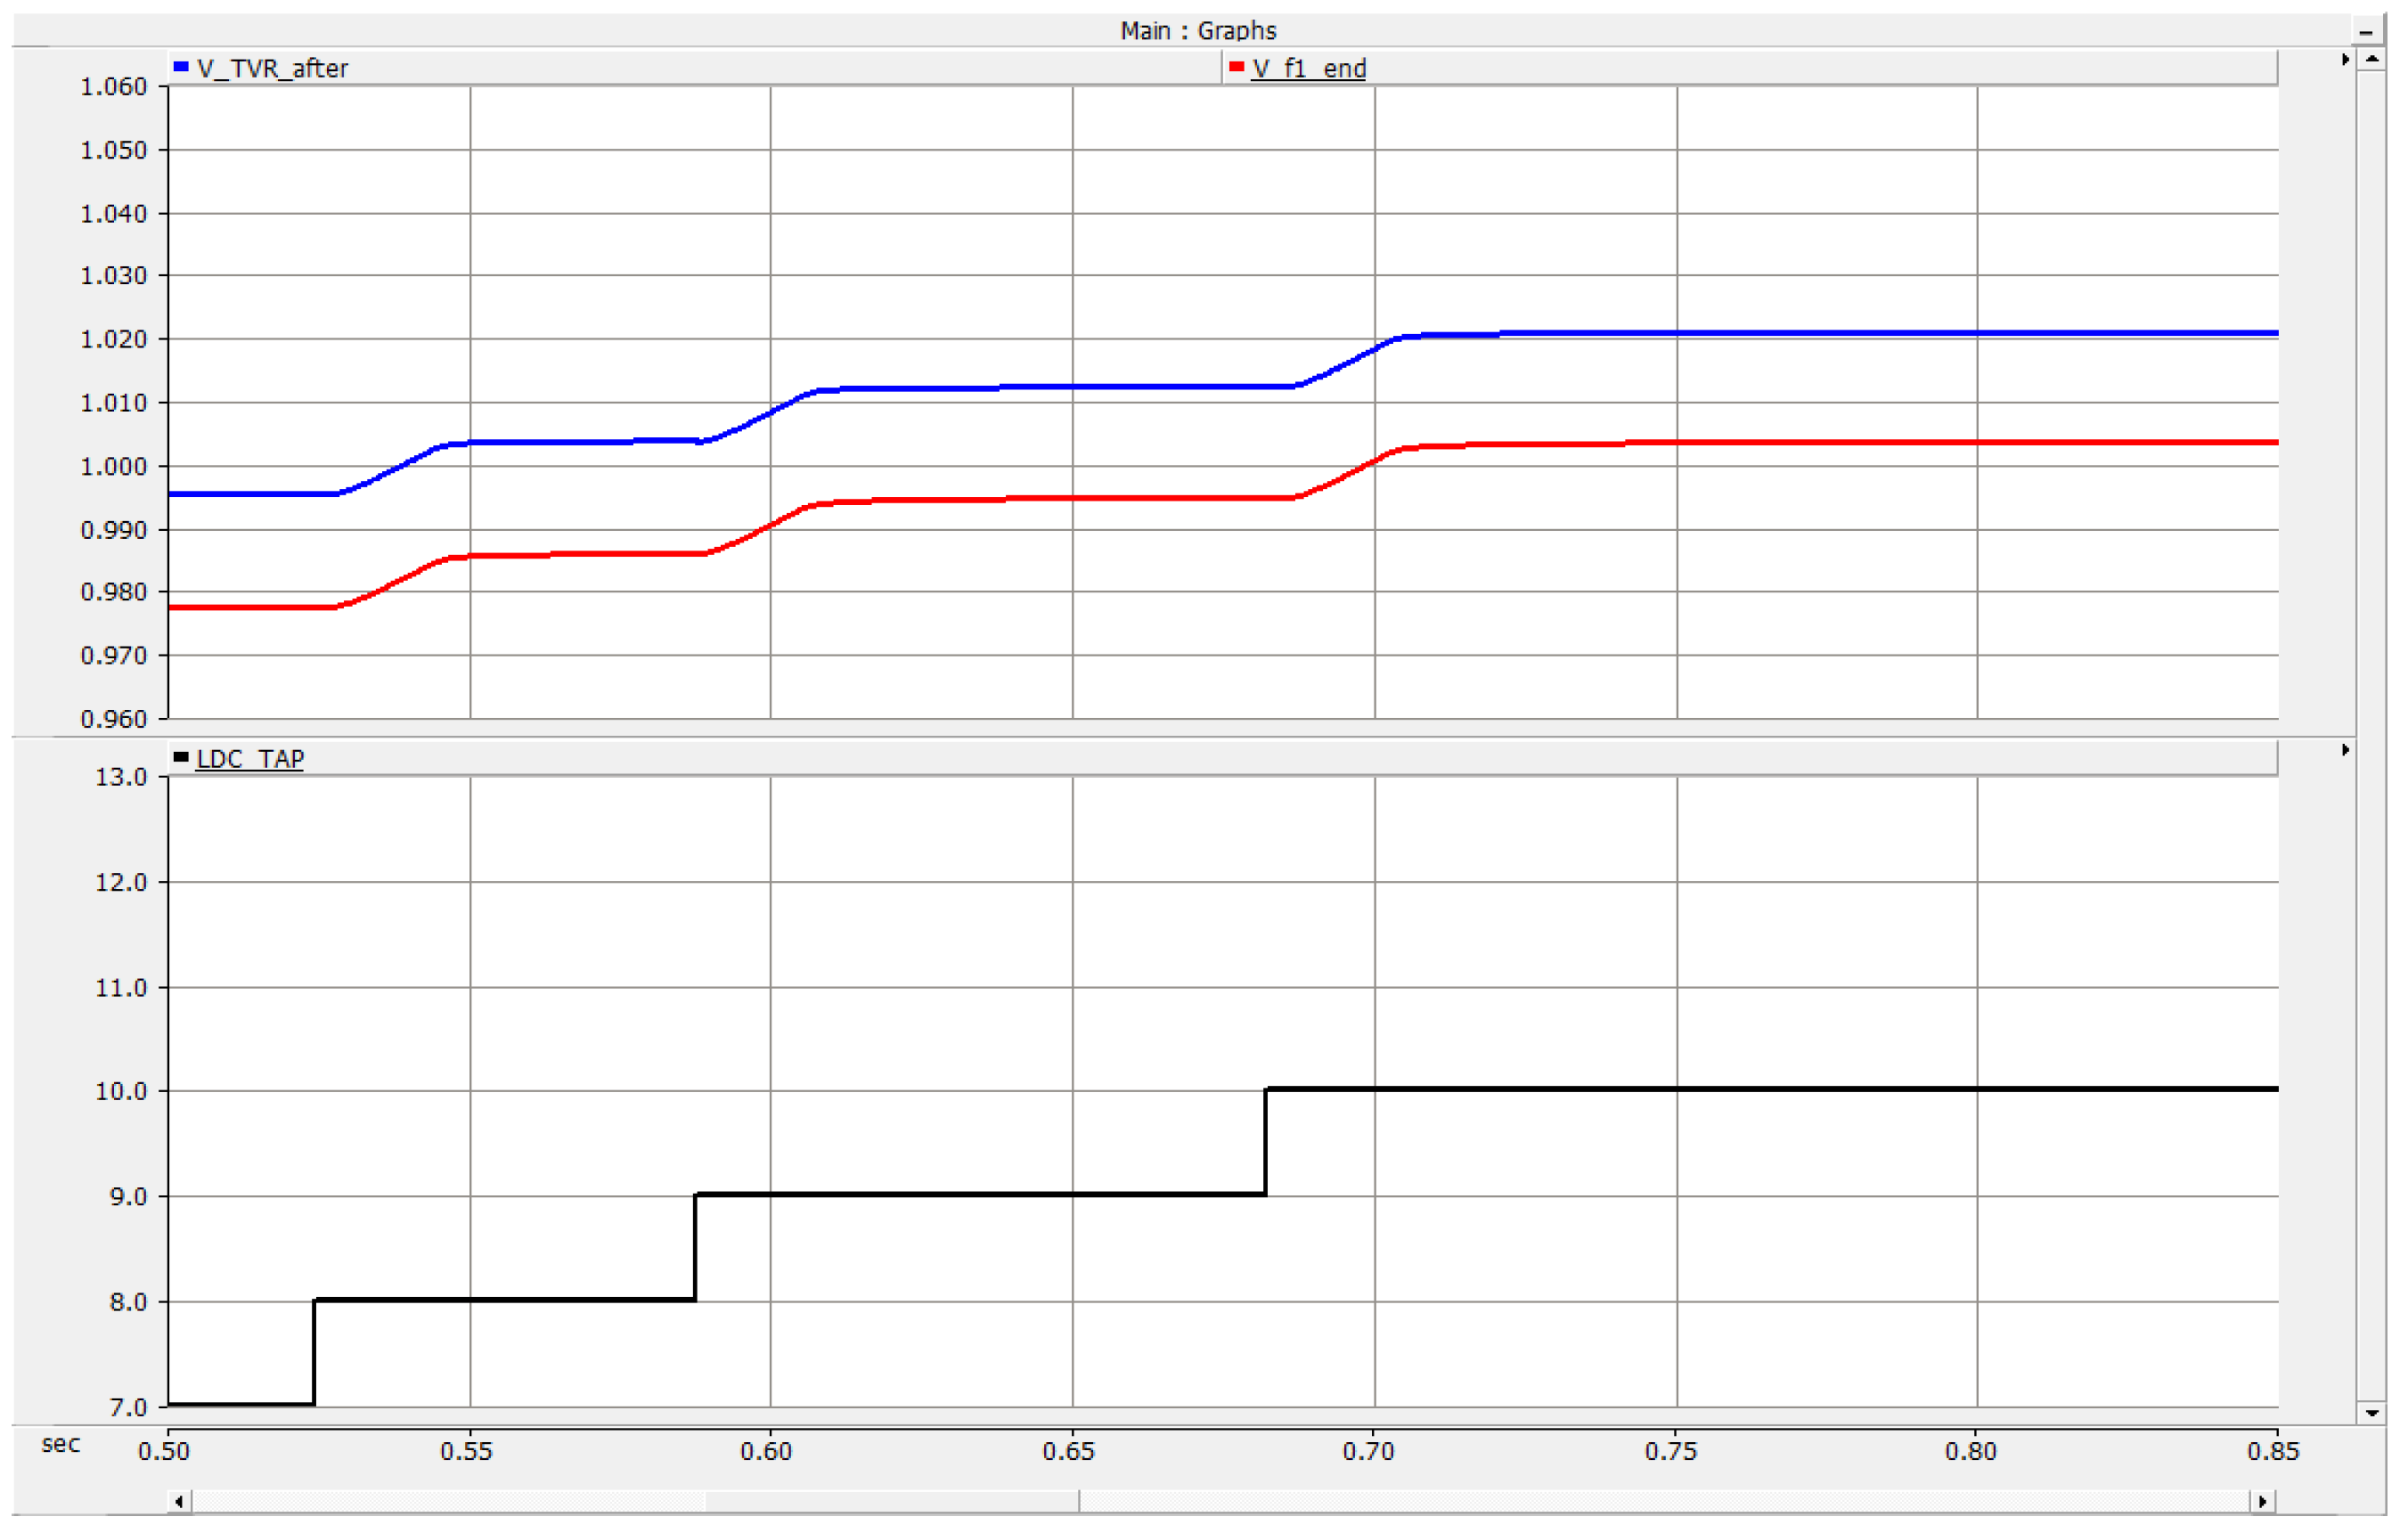Open the LDC_TAP graph's side arrow menu
Viewport: 2408px width, 1533px height.
[2345, 750]
